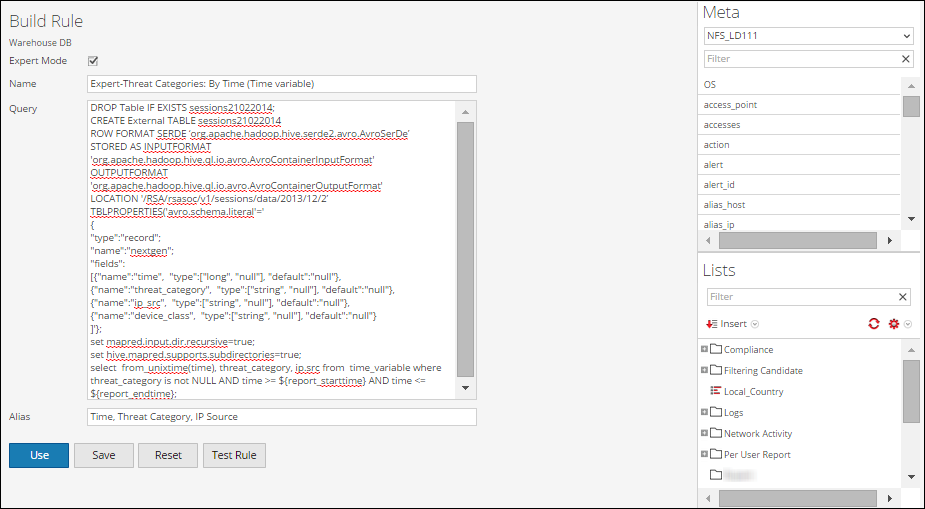
Task: Click the Alias input field
Action: tap(281, 416)
